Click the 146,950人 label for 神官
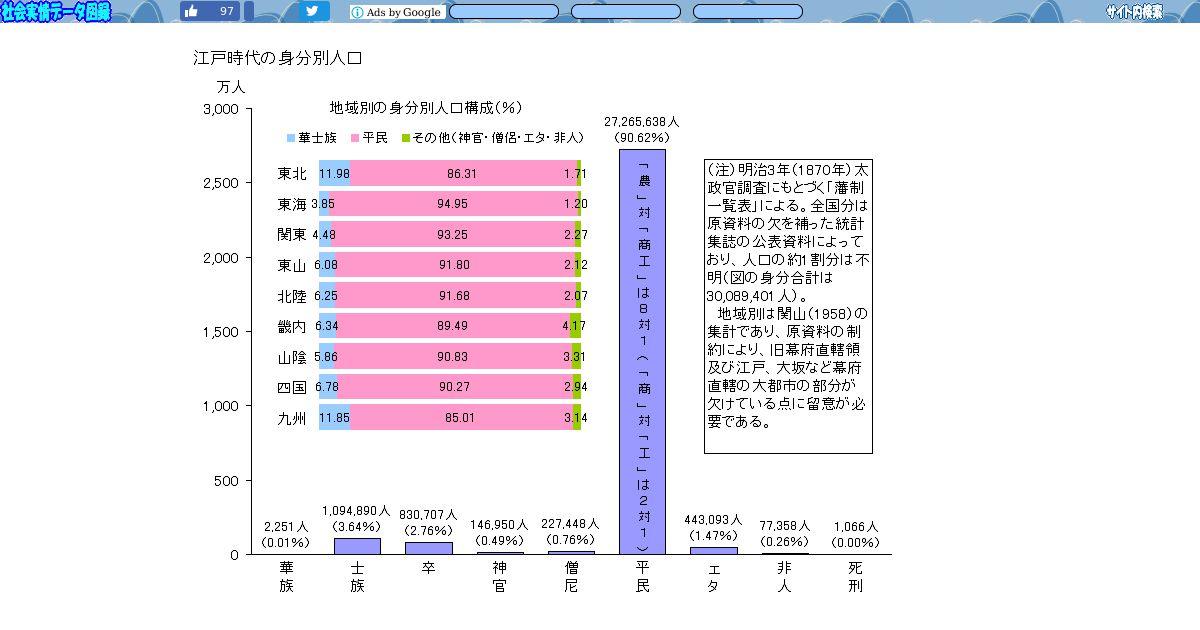The width and height of the screenshot is (1200, 630). tap(499, 524)
